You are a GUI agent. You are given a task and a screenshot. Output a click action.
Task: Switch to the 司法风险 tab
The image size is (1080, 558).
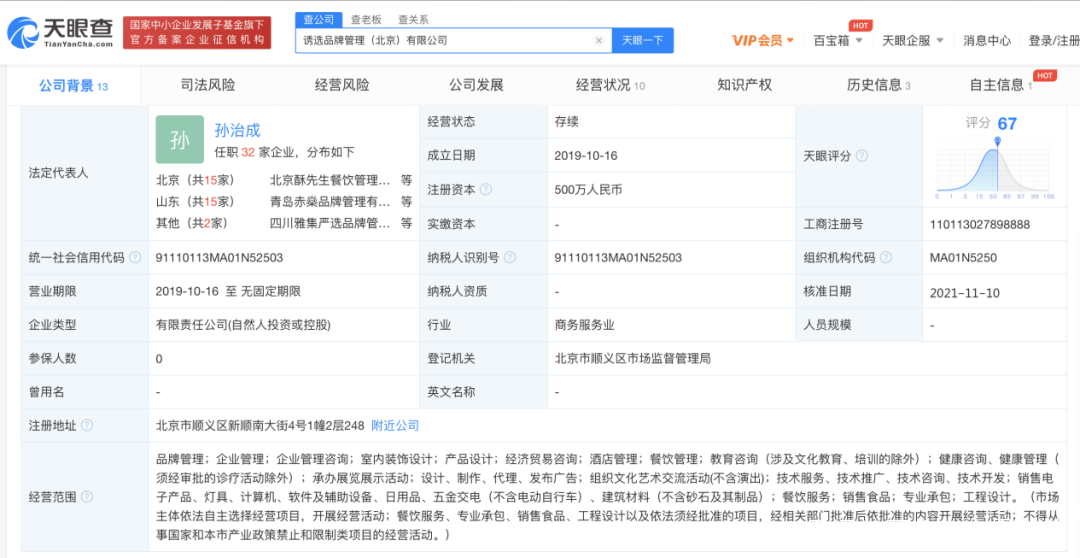(208, 85)
